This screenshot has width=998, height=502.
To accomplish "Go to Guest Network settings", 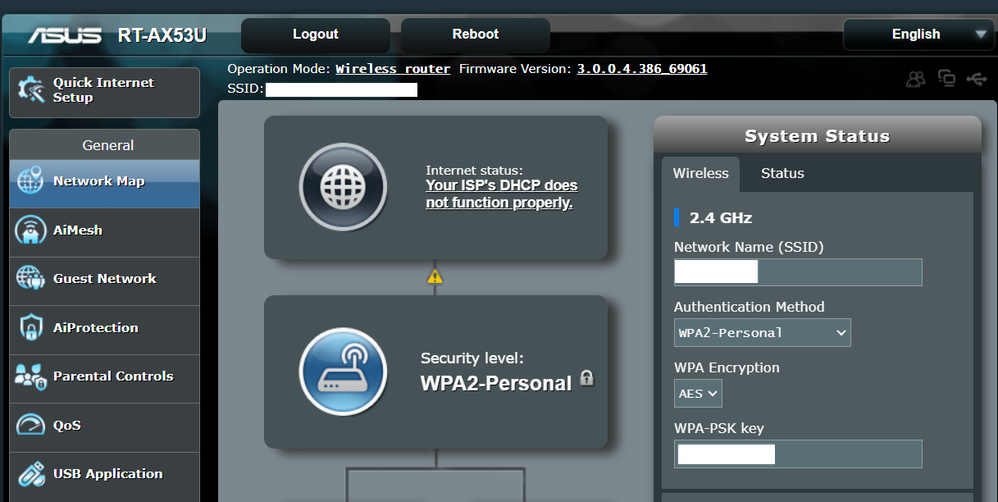I will click(x=105, y=279).
